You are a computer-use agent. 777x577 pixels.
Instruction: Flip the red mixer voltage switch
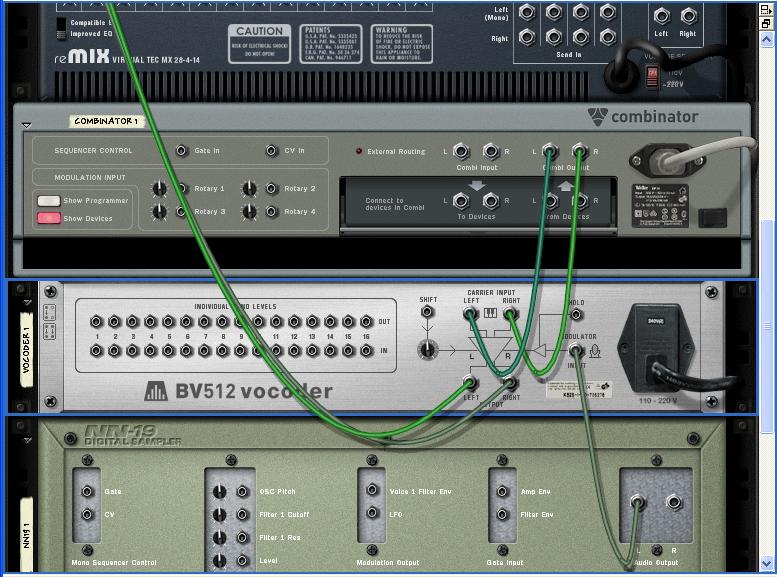[652, 77]
